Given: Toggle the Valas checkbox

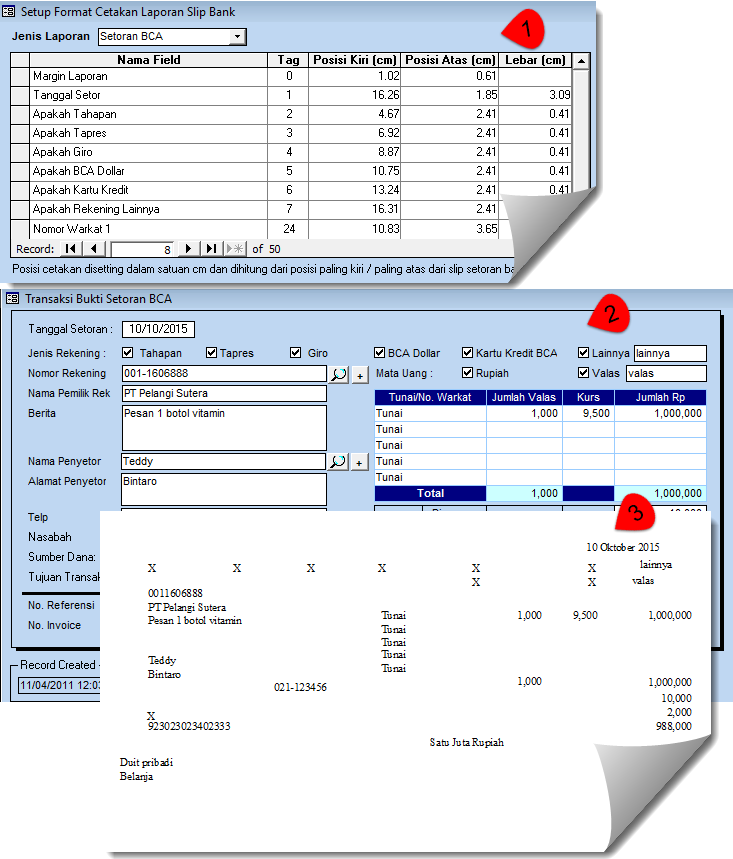Looking at the screenshot, I should (583, 373).
